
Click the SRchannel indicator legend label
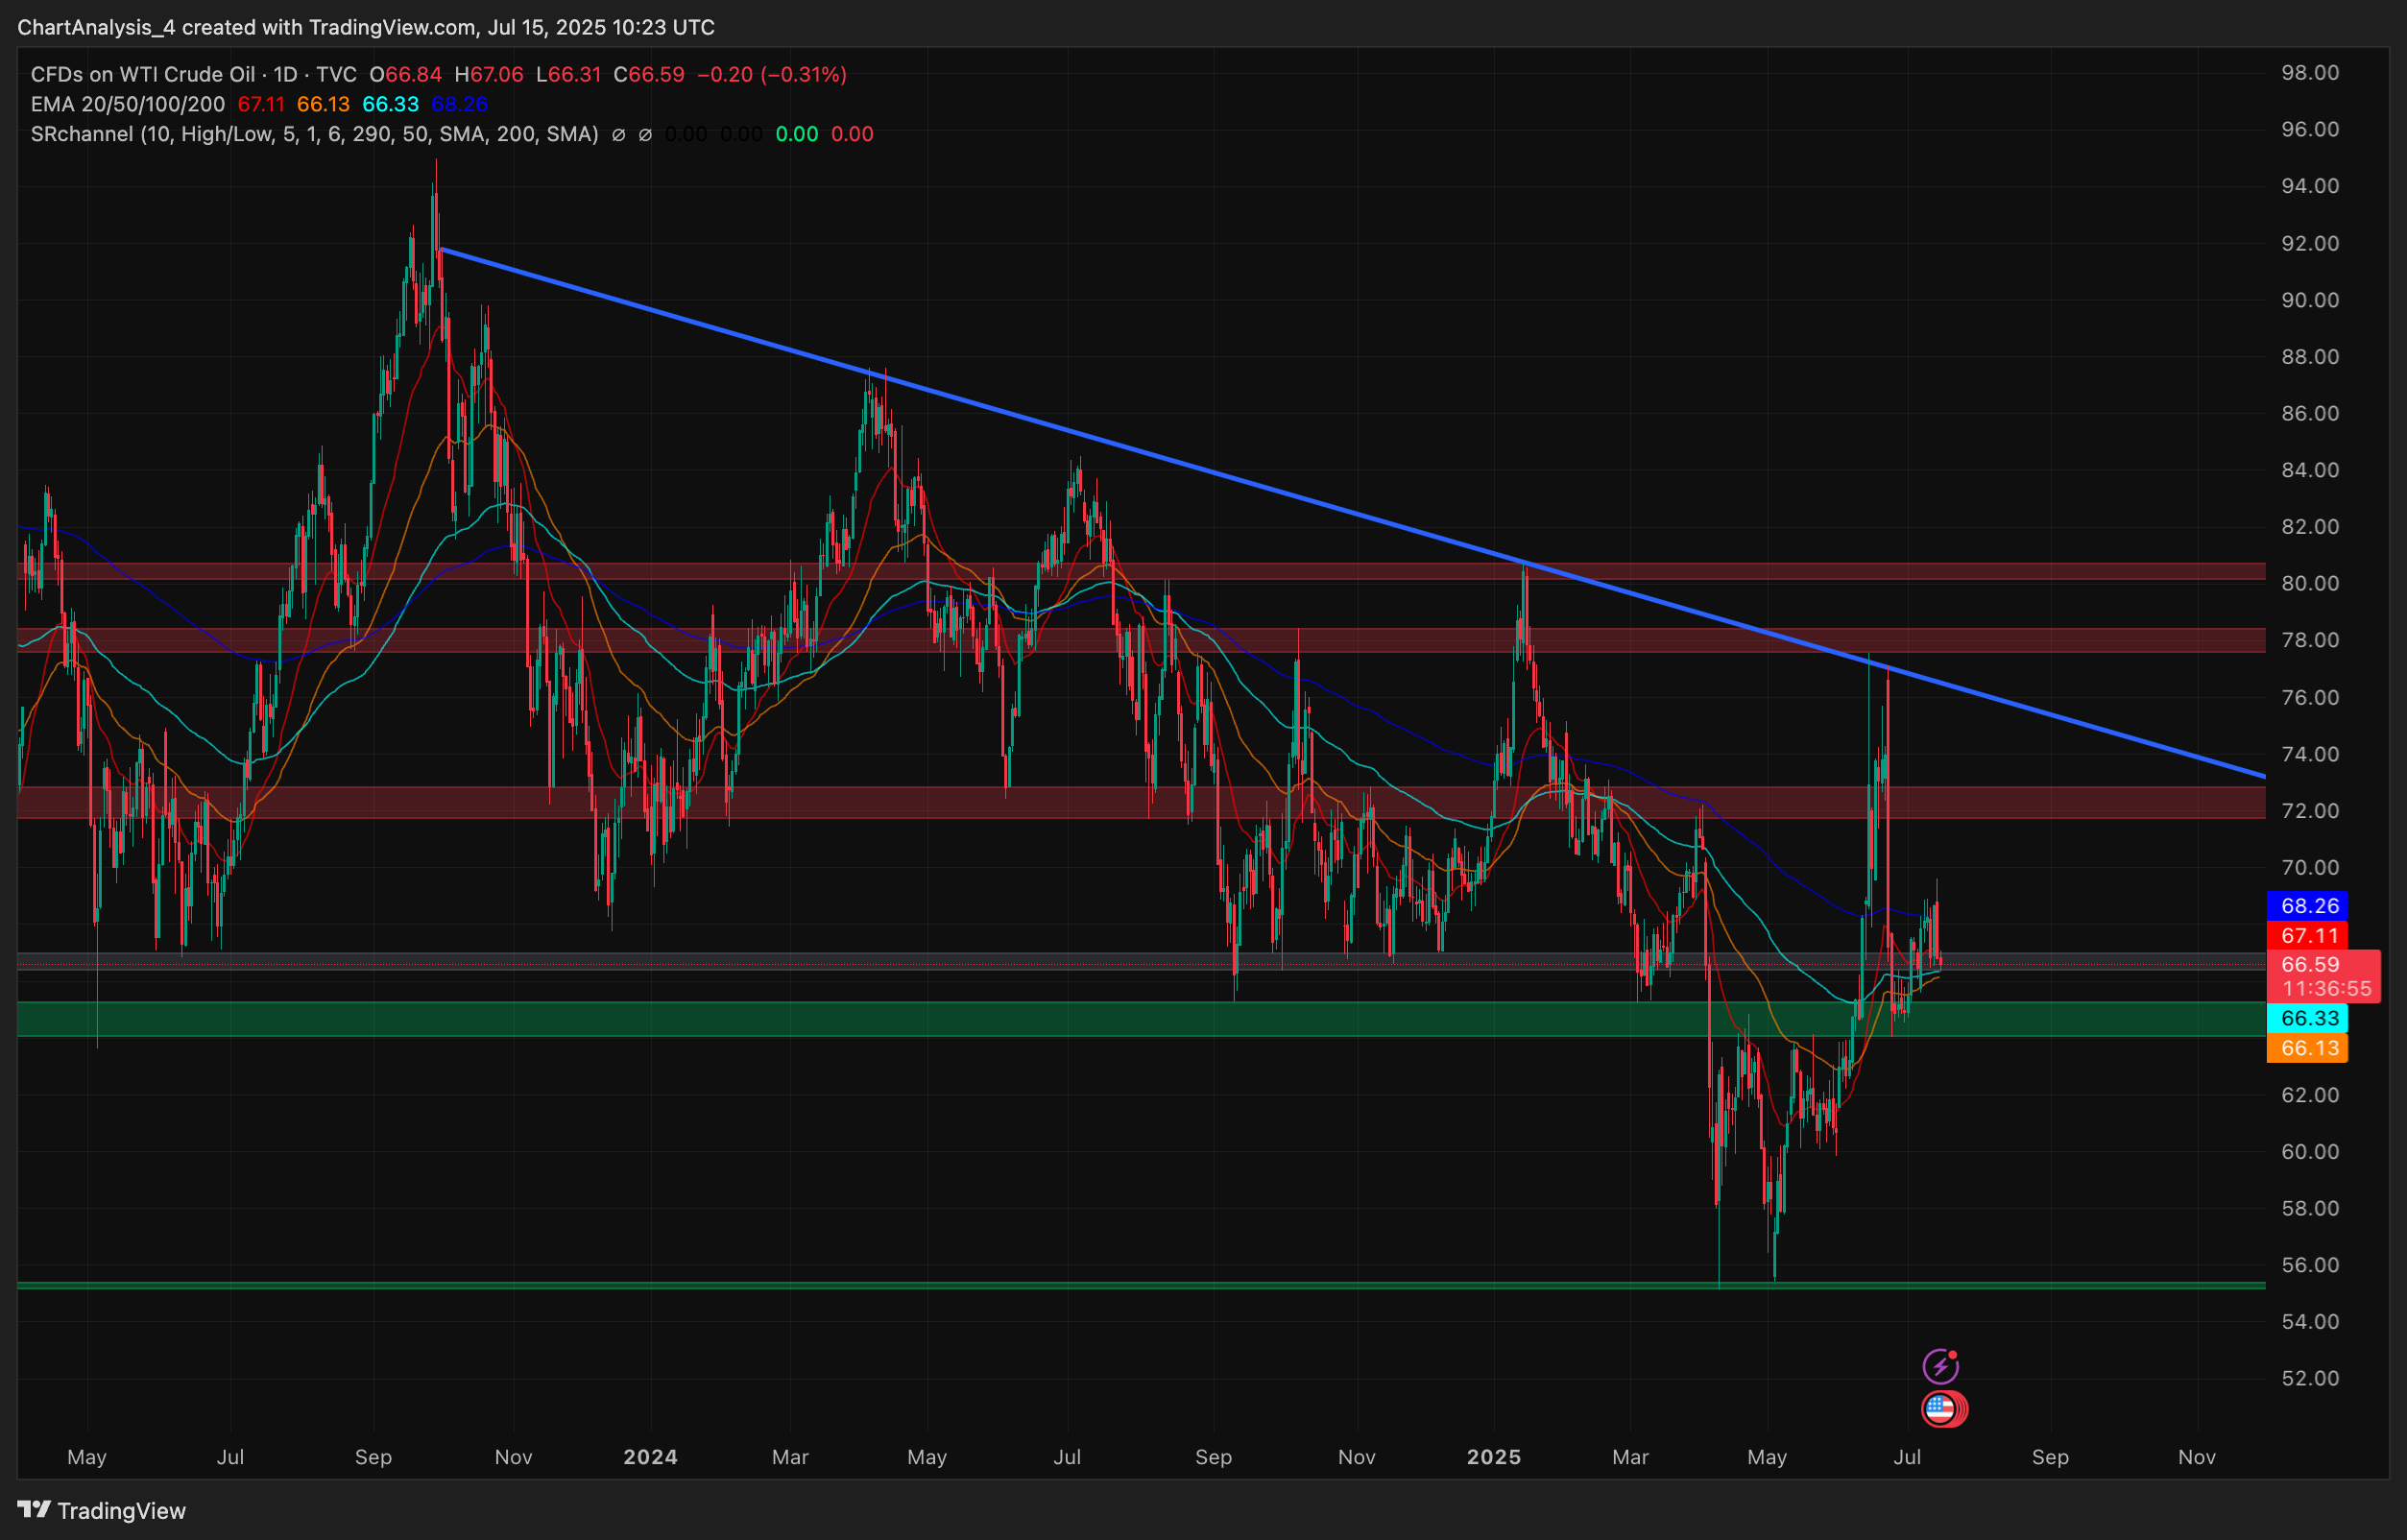pyautogui.click(x=315, y=134)
